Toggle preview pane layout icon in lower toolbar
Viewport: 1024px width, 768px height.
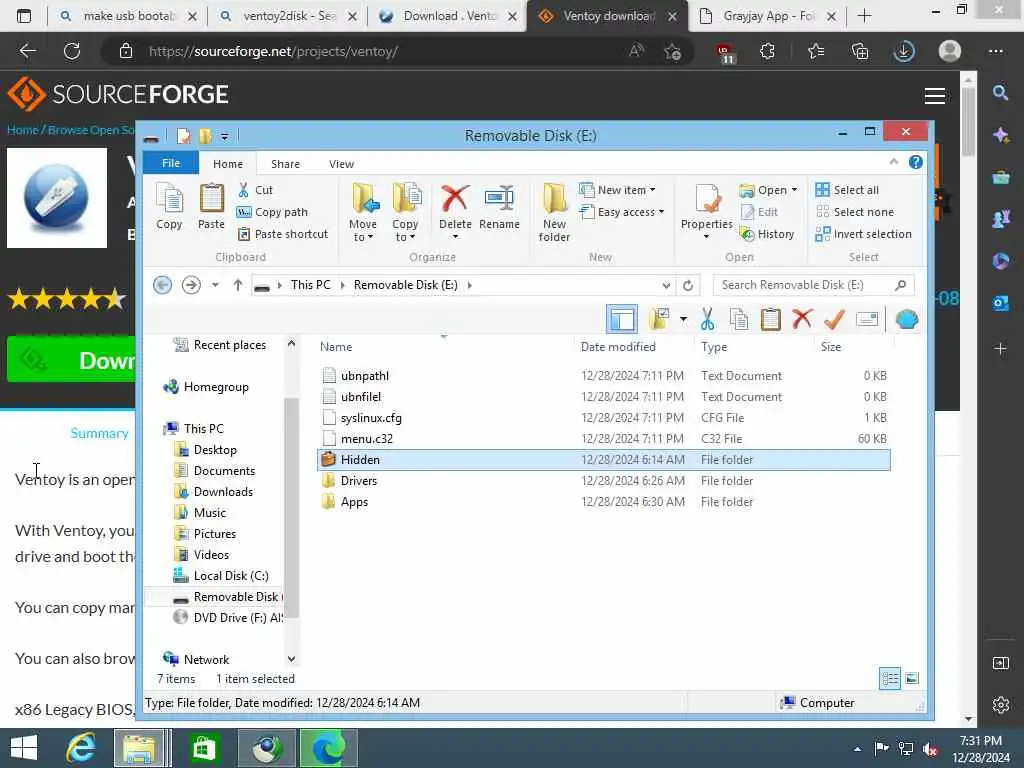[x=622, y=319]
